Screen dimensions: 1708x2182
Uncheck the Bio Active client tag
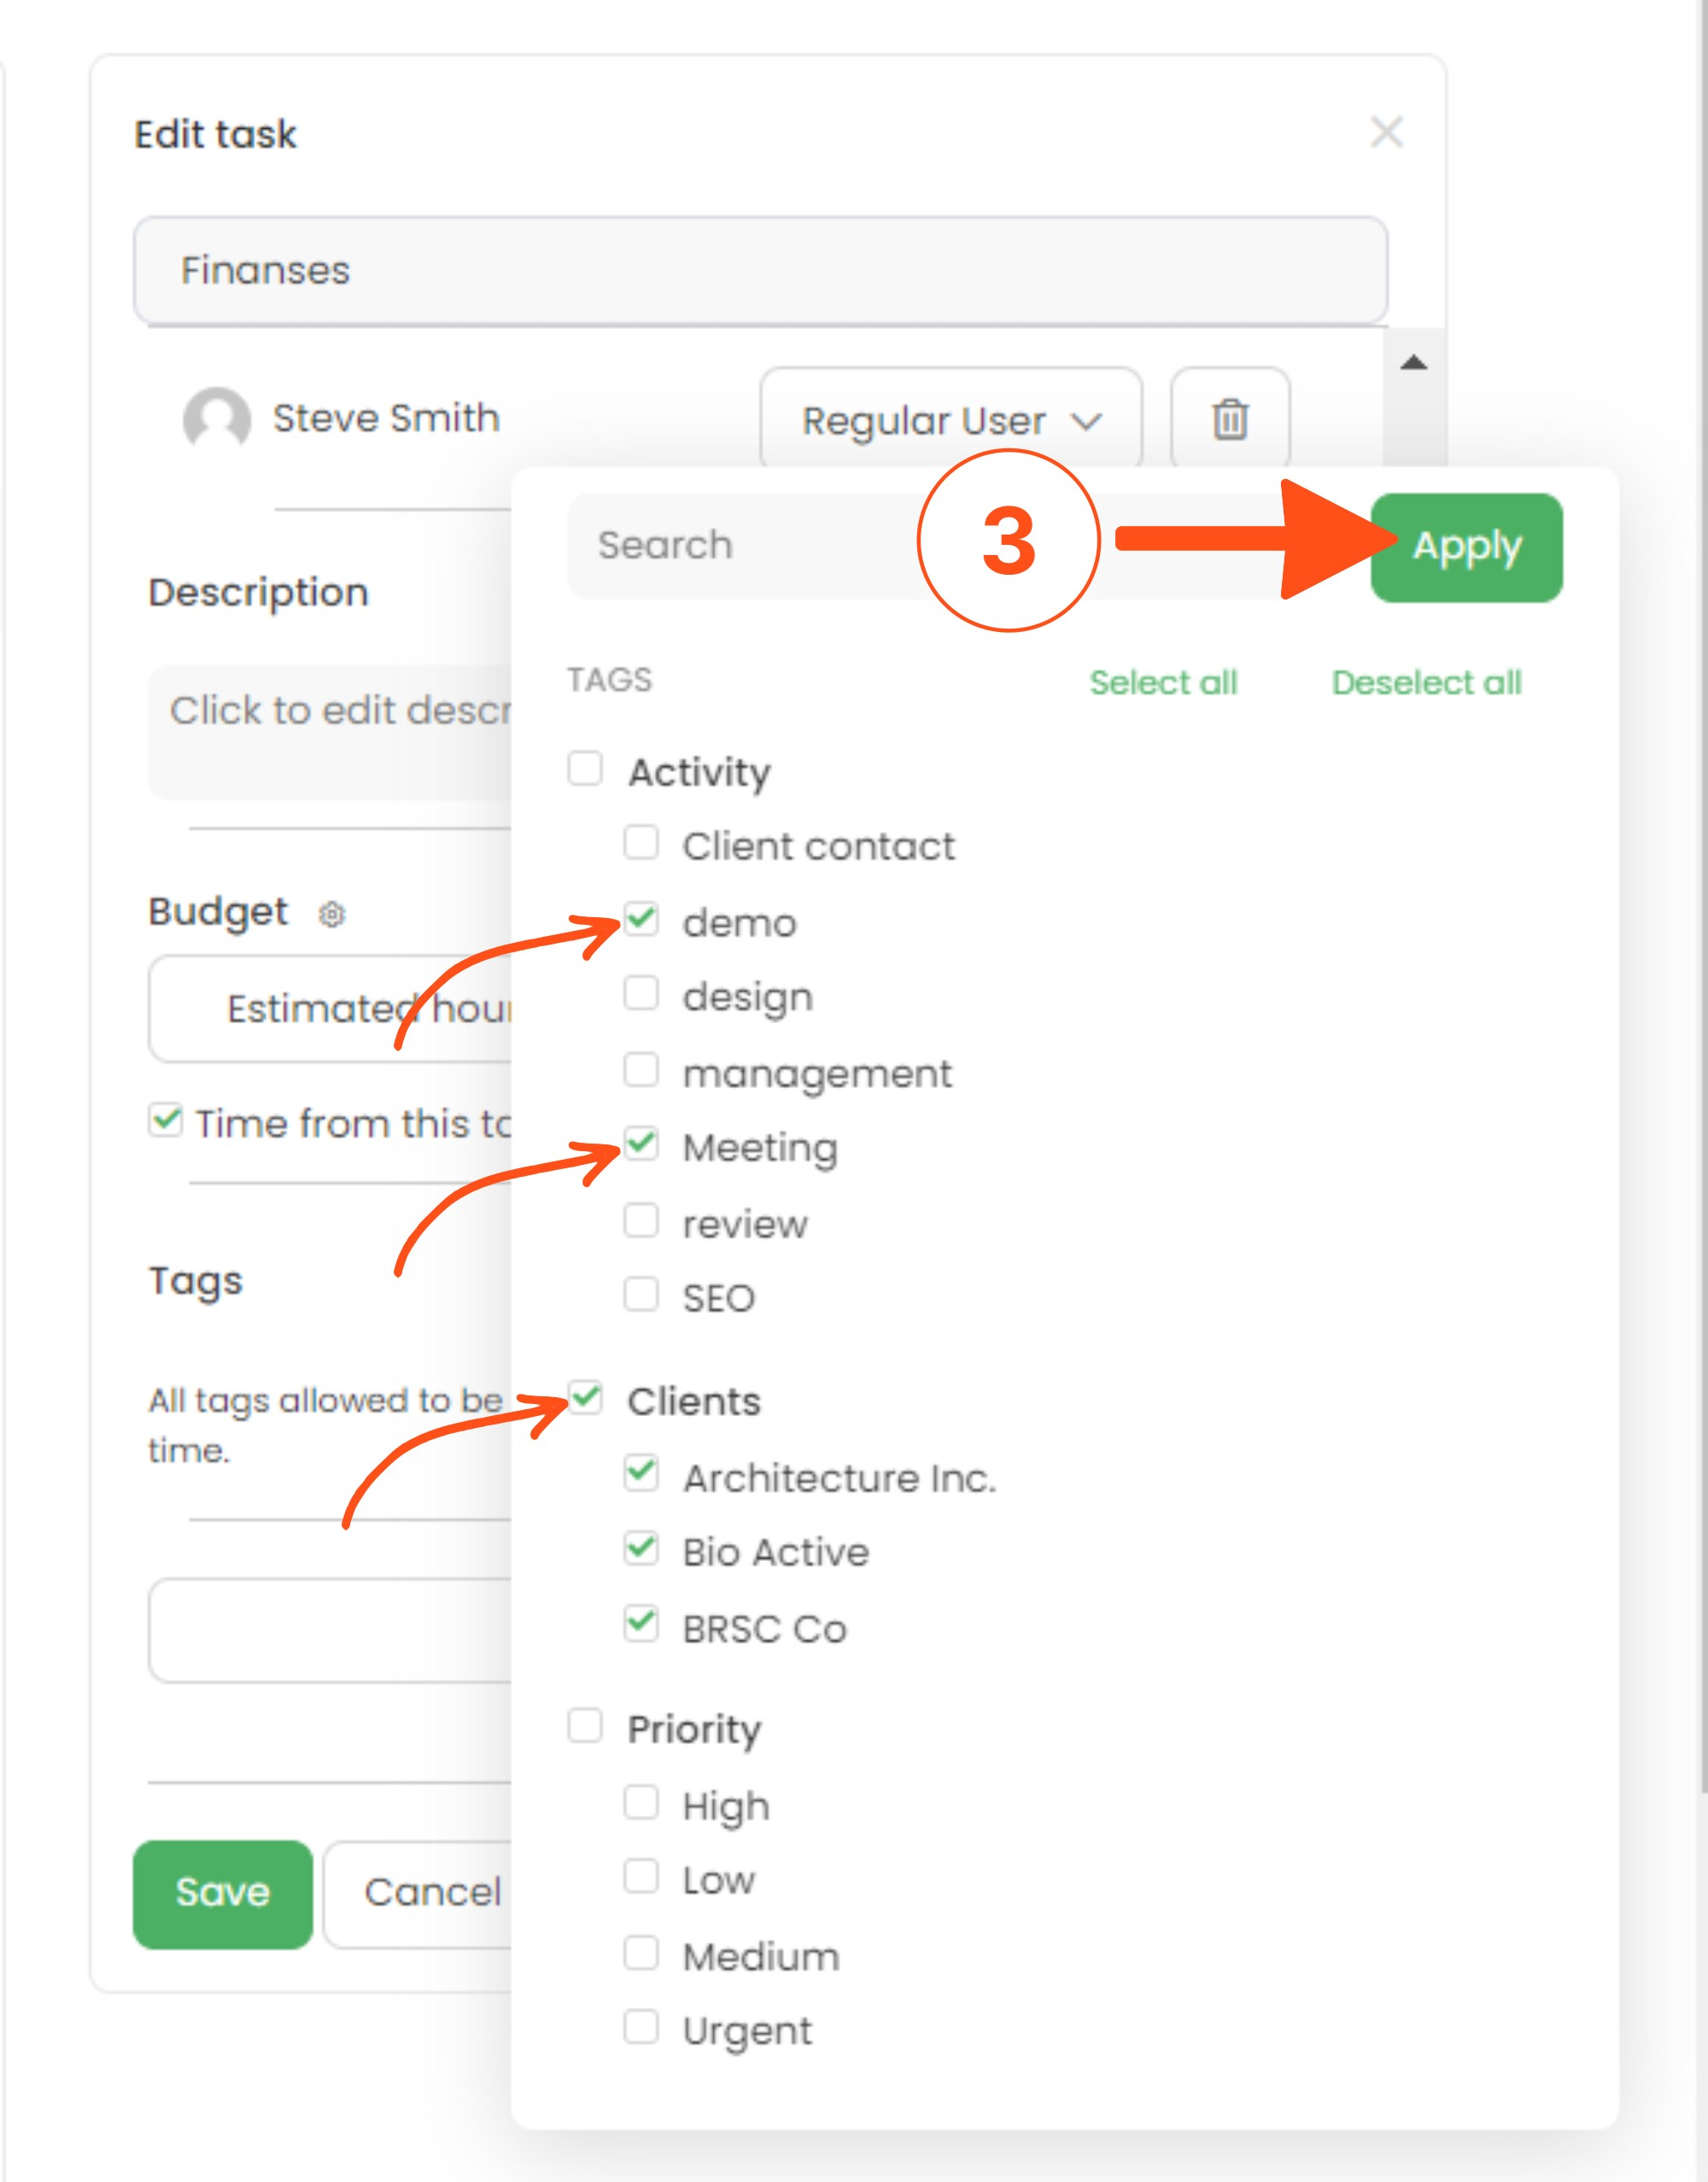click(641, 1548)
